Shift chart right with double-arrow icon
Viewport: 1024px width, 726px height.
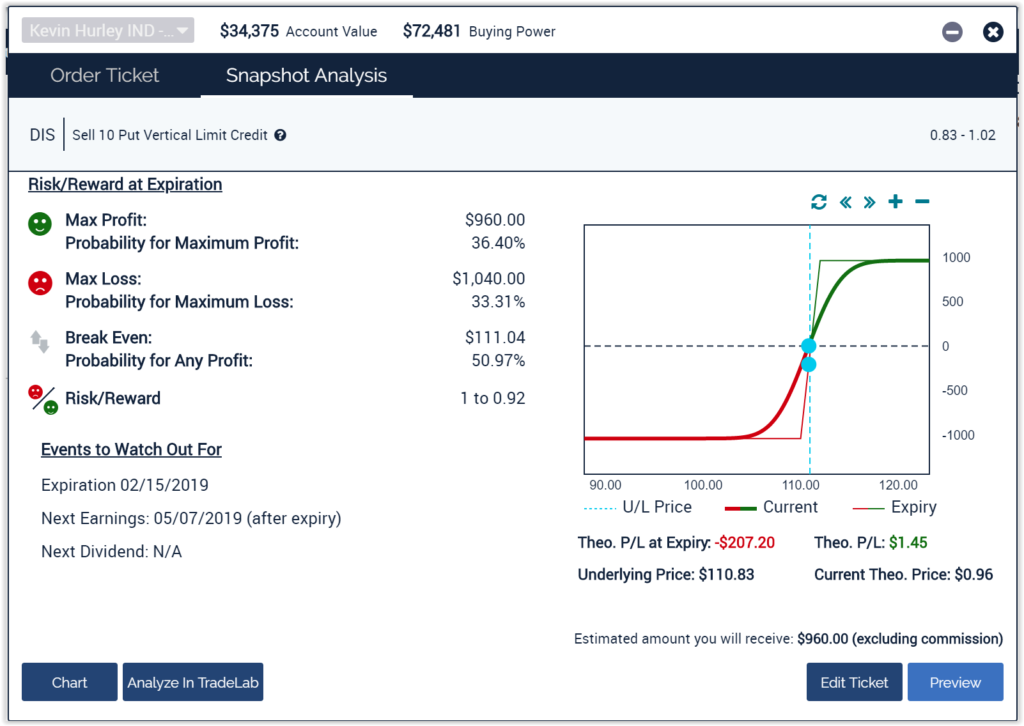[x=869, y=202]
